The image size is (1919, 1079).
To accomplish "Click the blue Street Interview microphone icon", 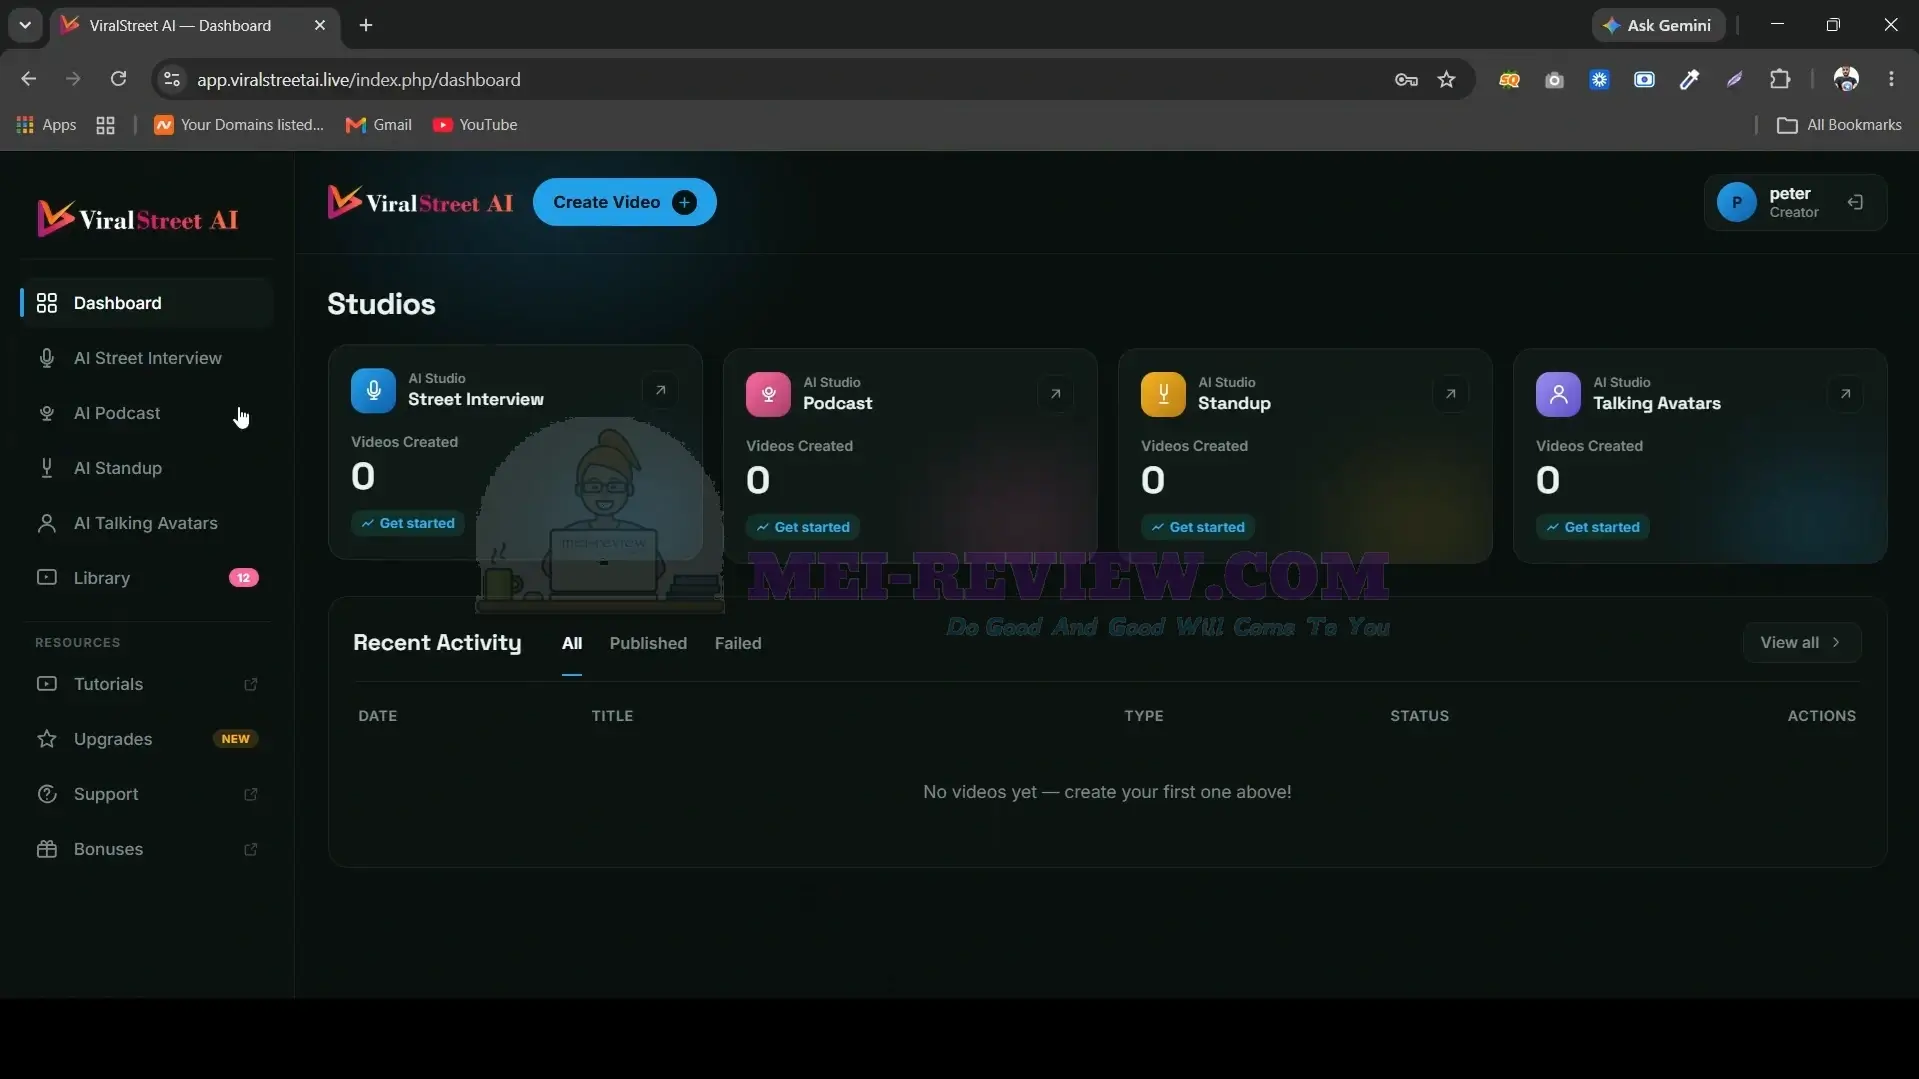I will [x=373, y=390].
